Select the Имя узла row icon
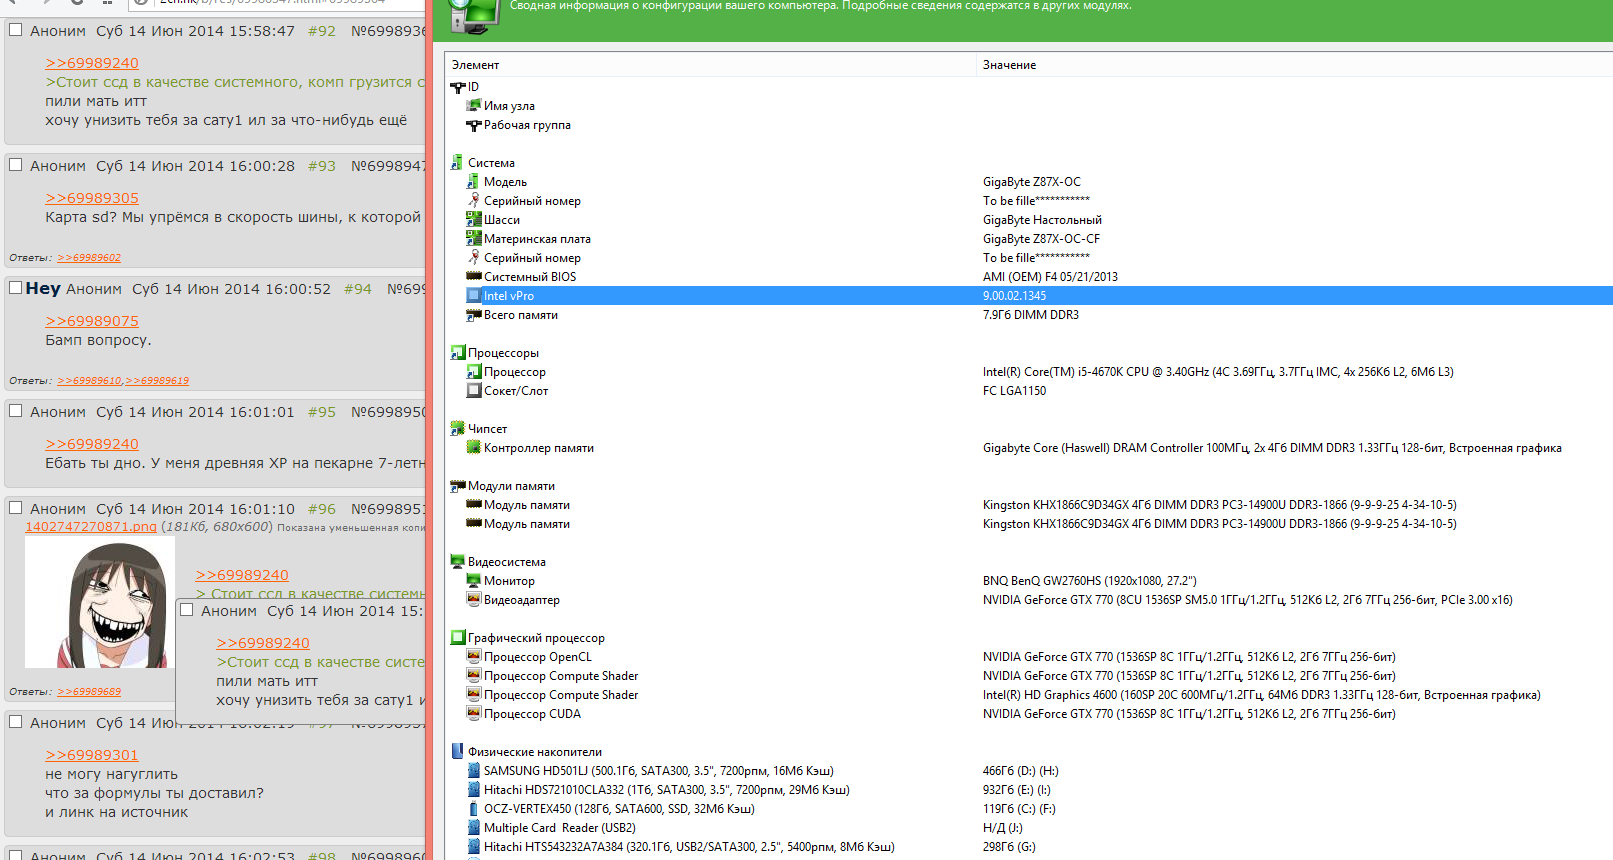Image resolution: width=1613 pixels, height=860 pixels. click(x=474, y=106)
